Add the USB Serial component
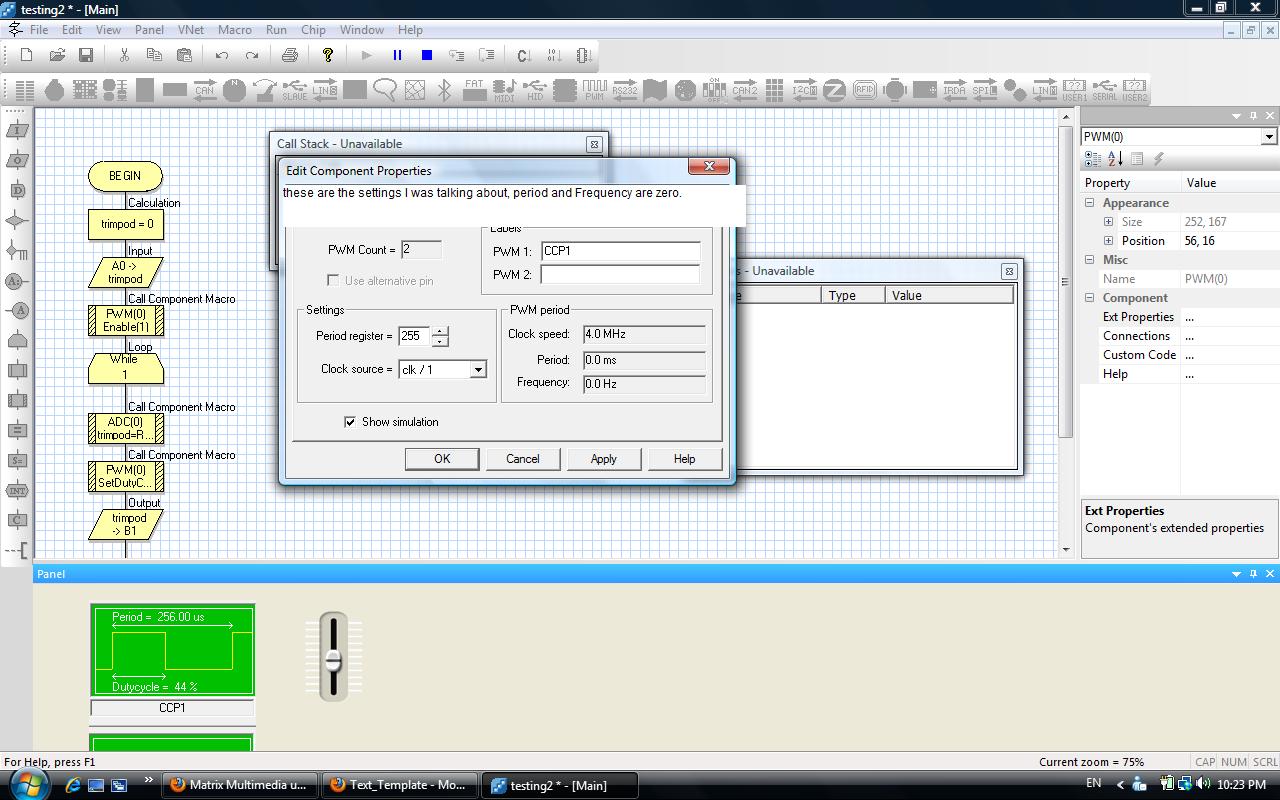The height and width of the screenshot is (800, 1280). pos(1105,90)
